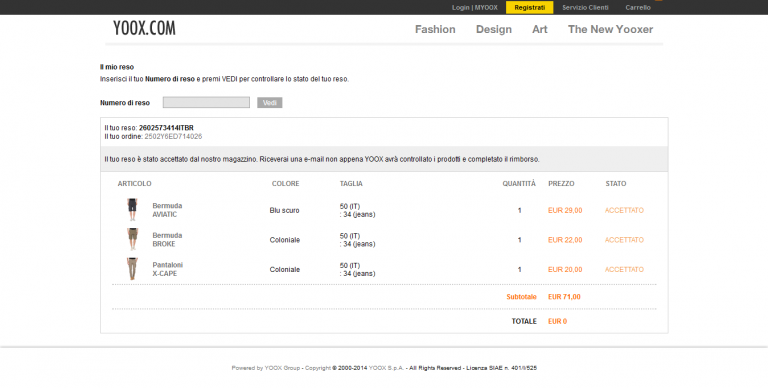Open the MYOOX link
Image resolution: width=768 pixels, height=388 pixels.
[x=486, y=7]
